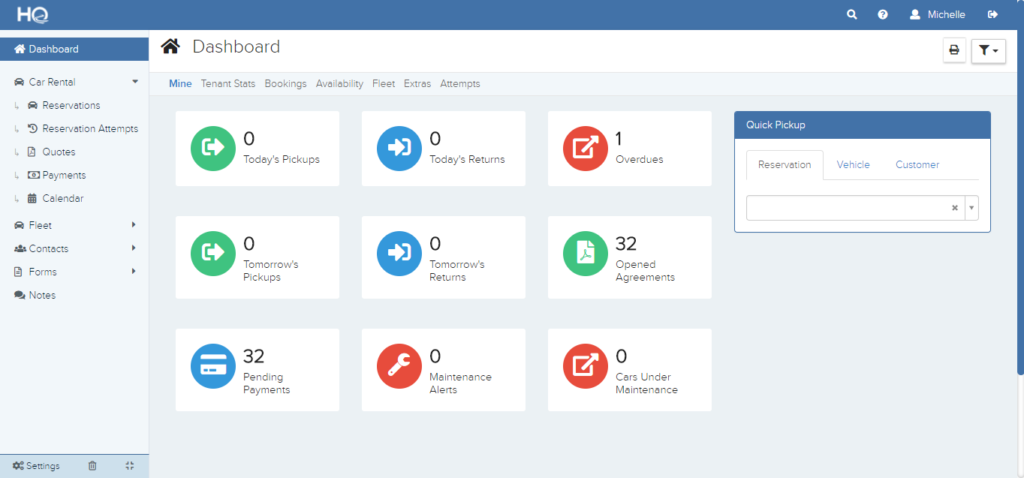Viewport: 1024px width, 478px height.
Task: Switch to the Extras tab
Action: pos(417,84)
